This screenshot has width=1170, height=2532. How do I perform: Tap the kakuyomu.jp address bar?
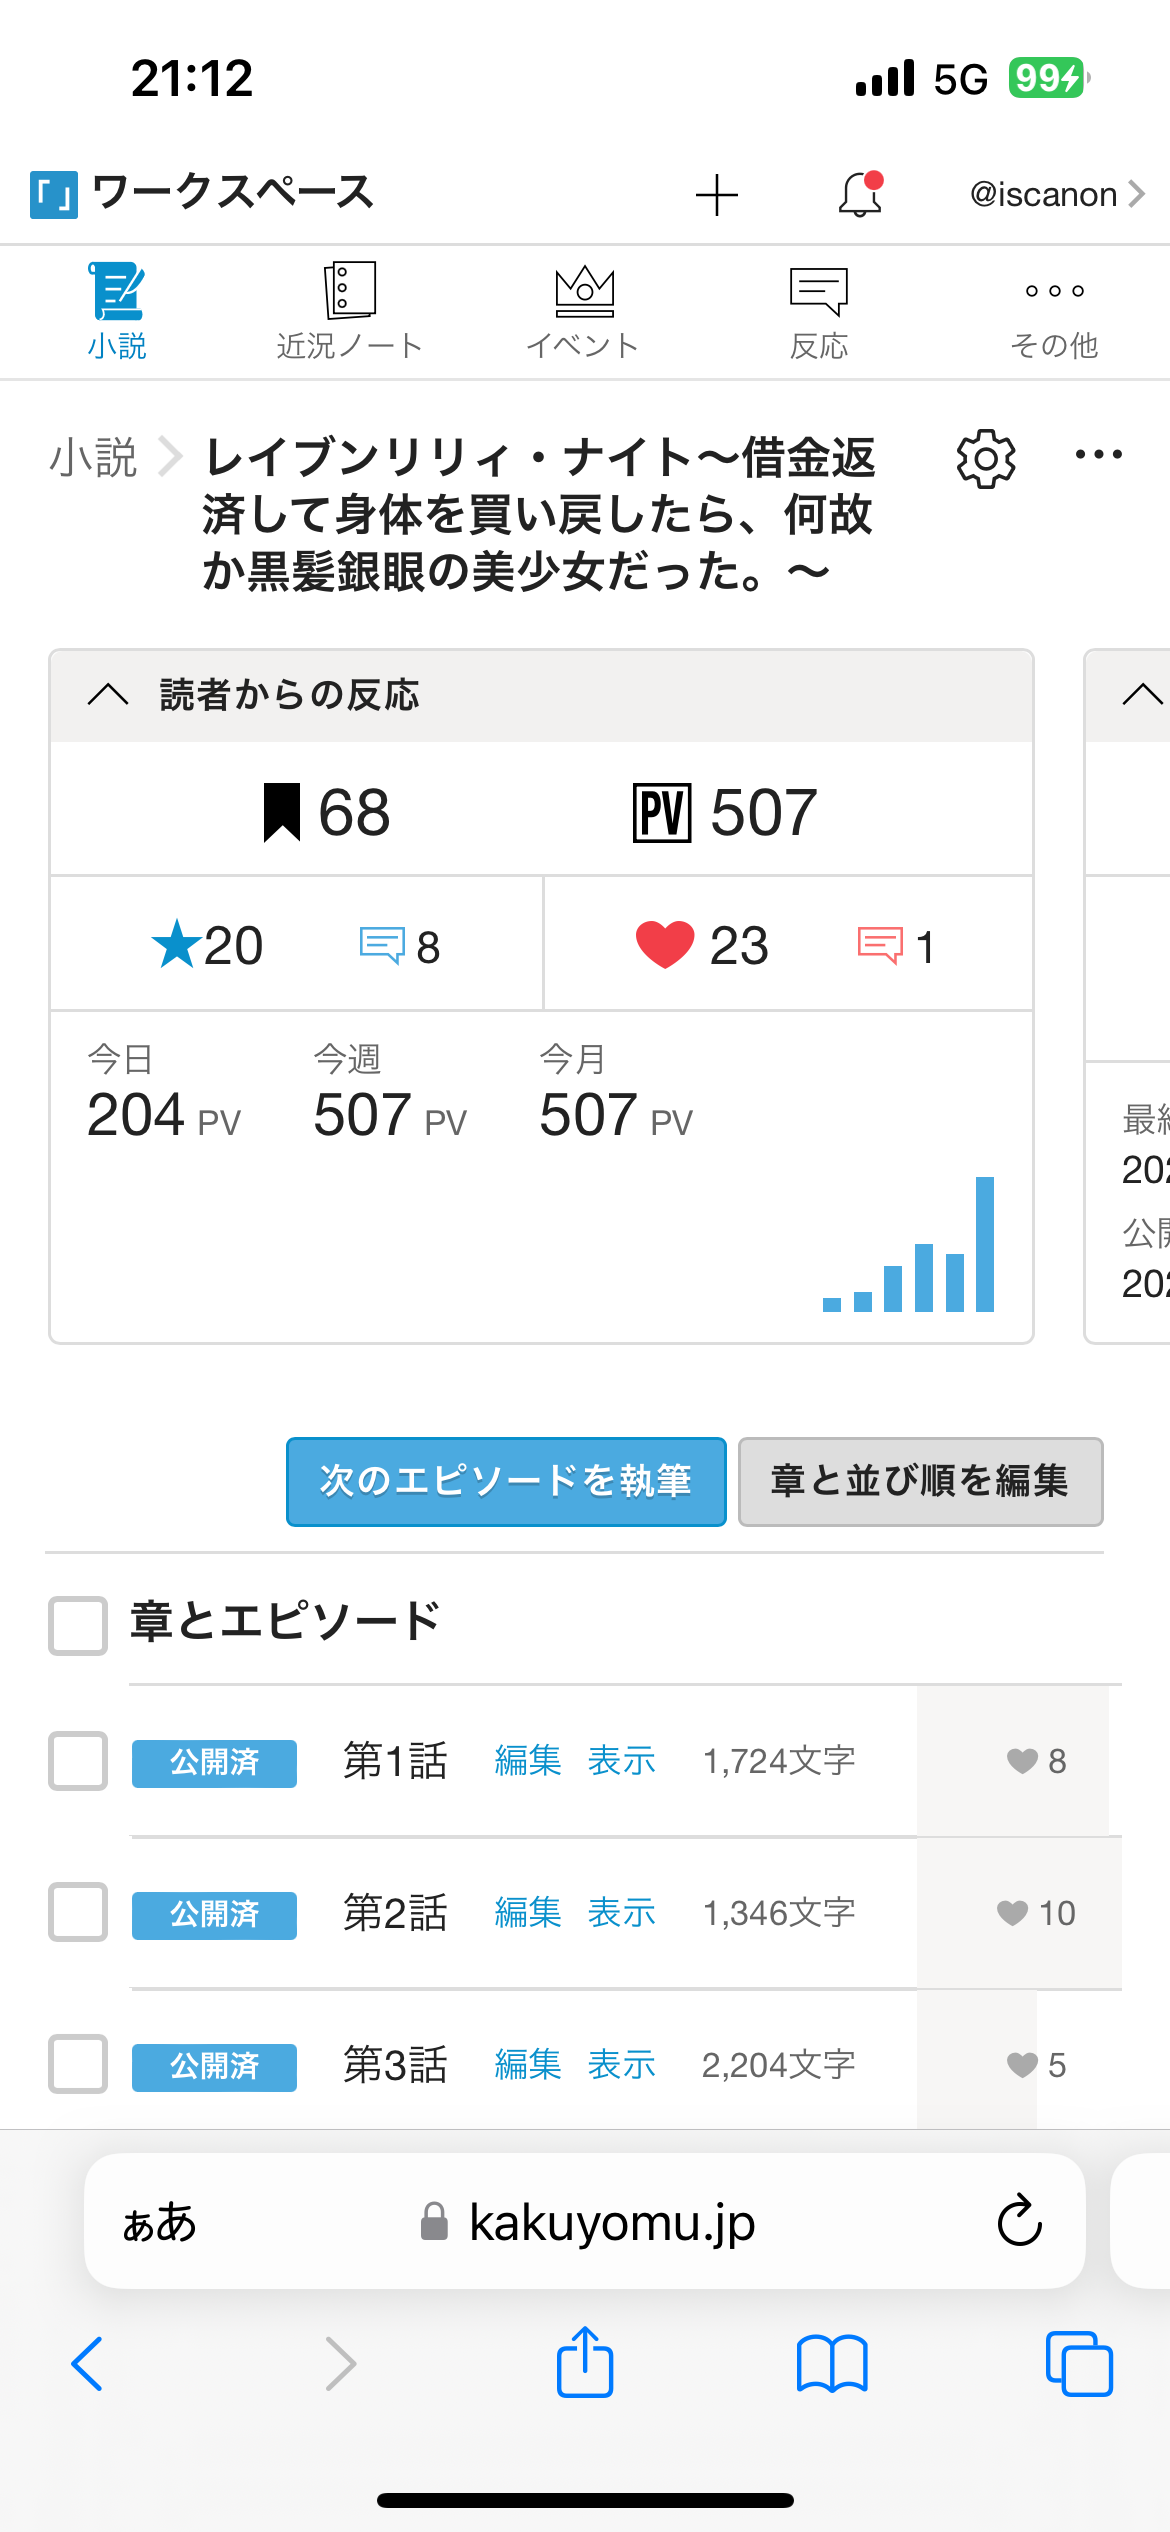pos(585,2221)
